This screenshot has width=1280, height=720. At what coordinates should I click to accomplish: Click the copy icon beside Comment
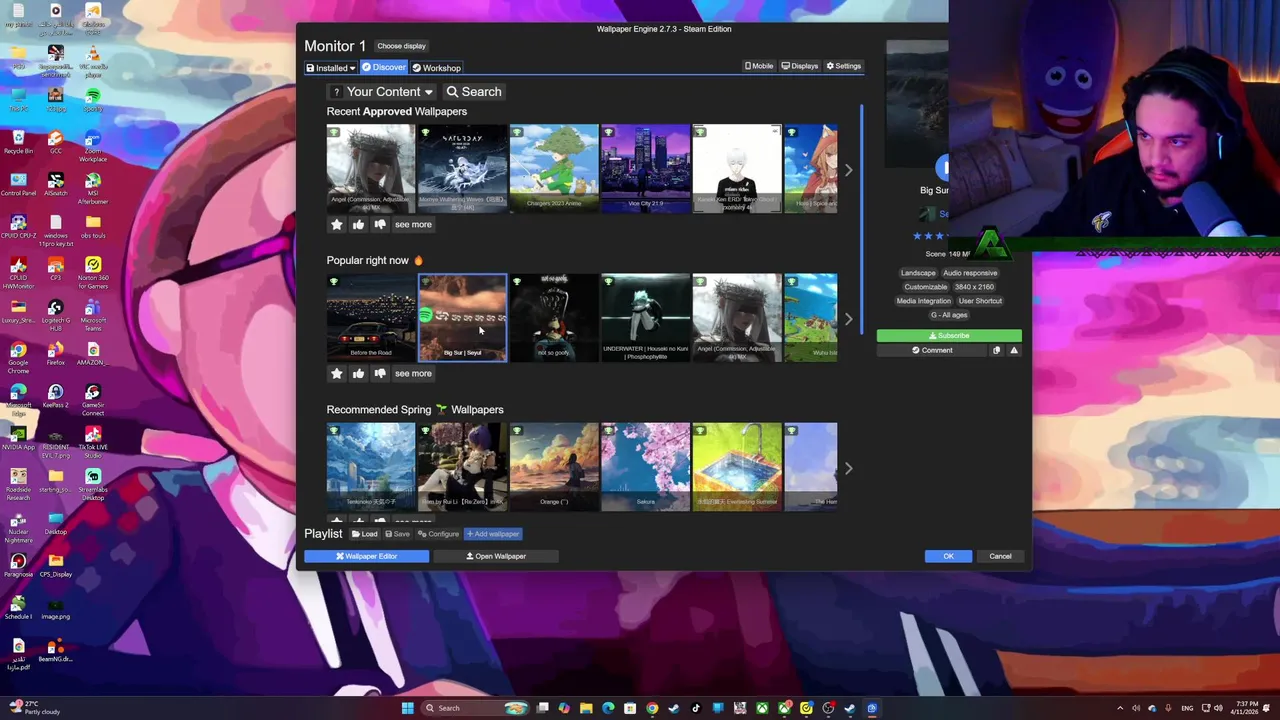996,351
